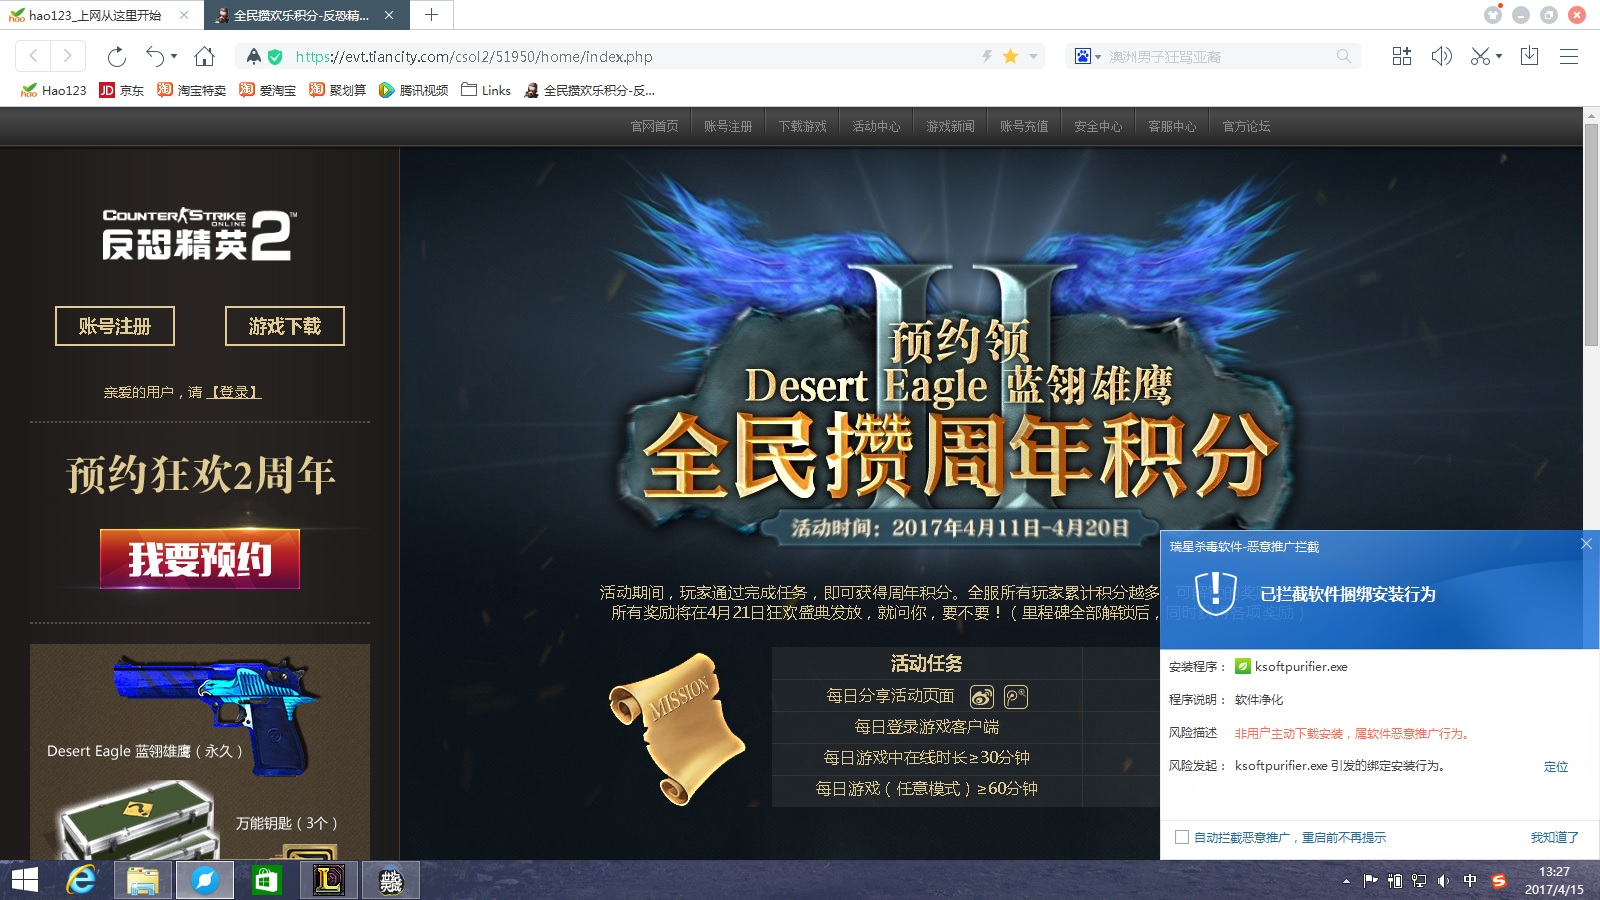The height and width of the screenshot is (900, 1600).
Task: Click the undo closed tab arrow icon
Action: pyautogui.click(x=155, y=56)
